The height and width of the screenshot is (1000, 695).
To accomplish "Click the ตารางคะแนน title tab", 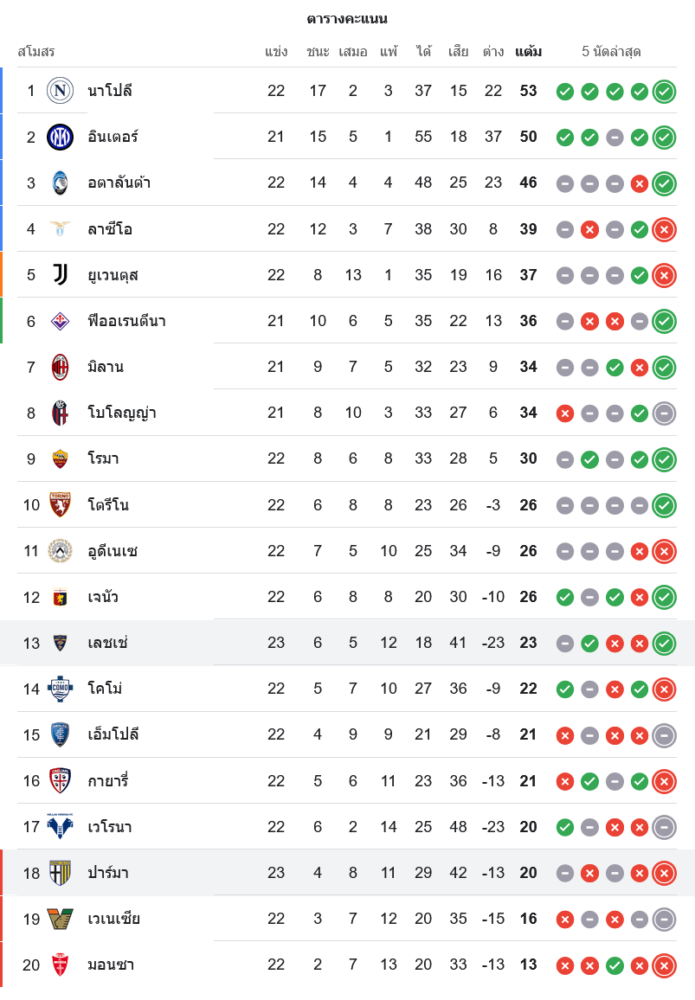I will pos(347,19).
